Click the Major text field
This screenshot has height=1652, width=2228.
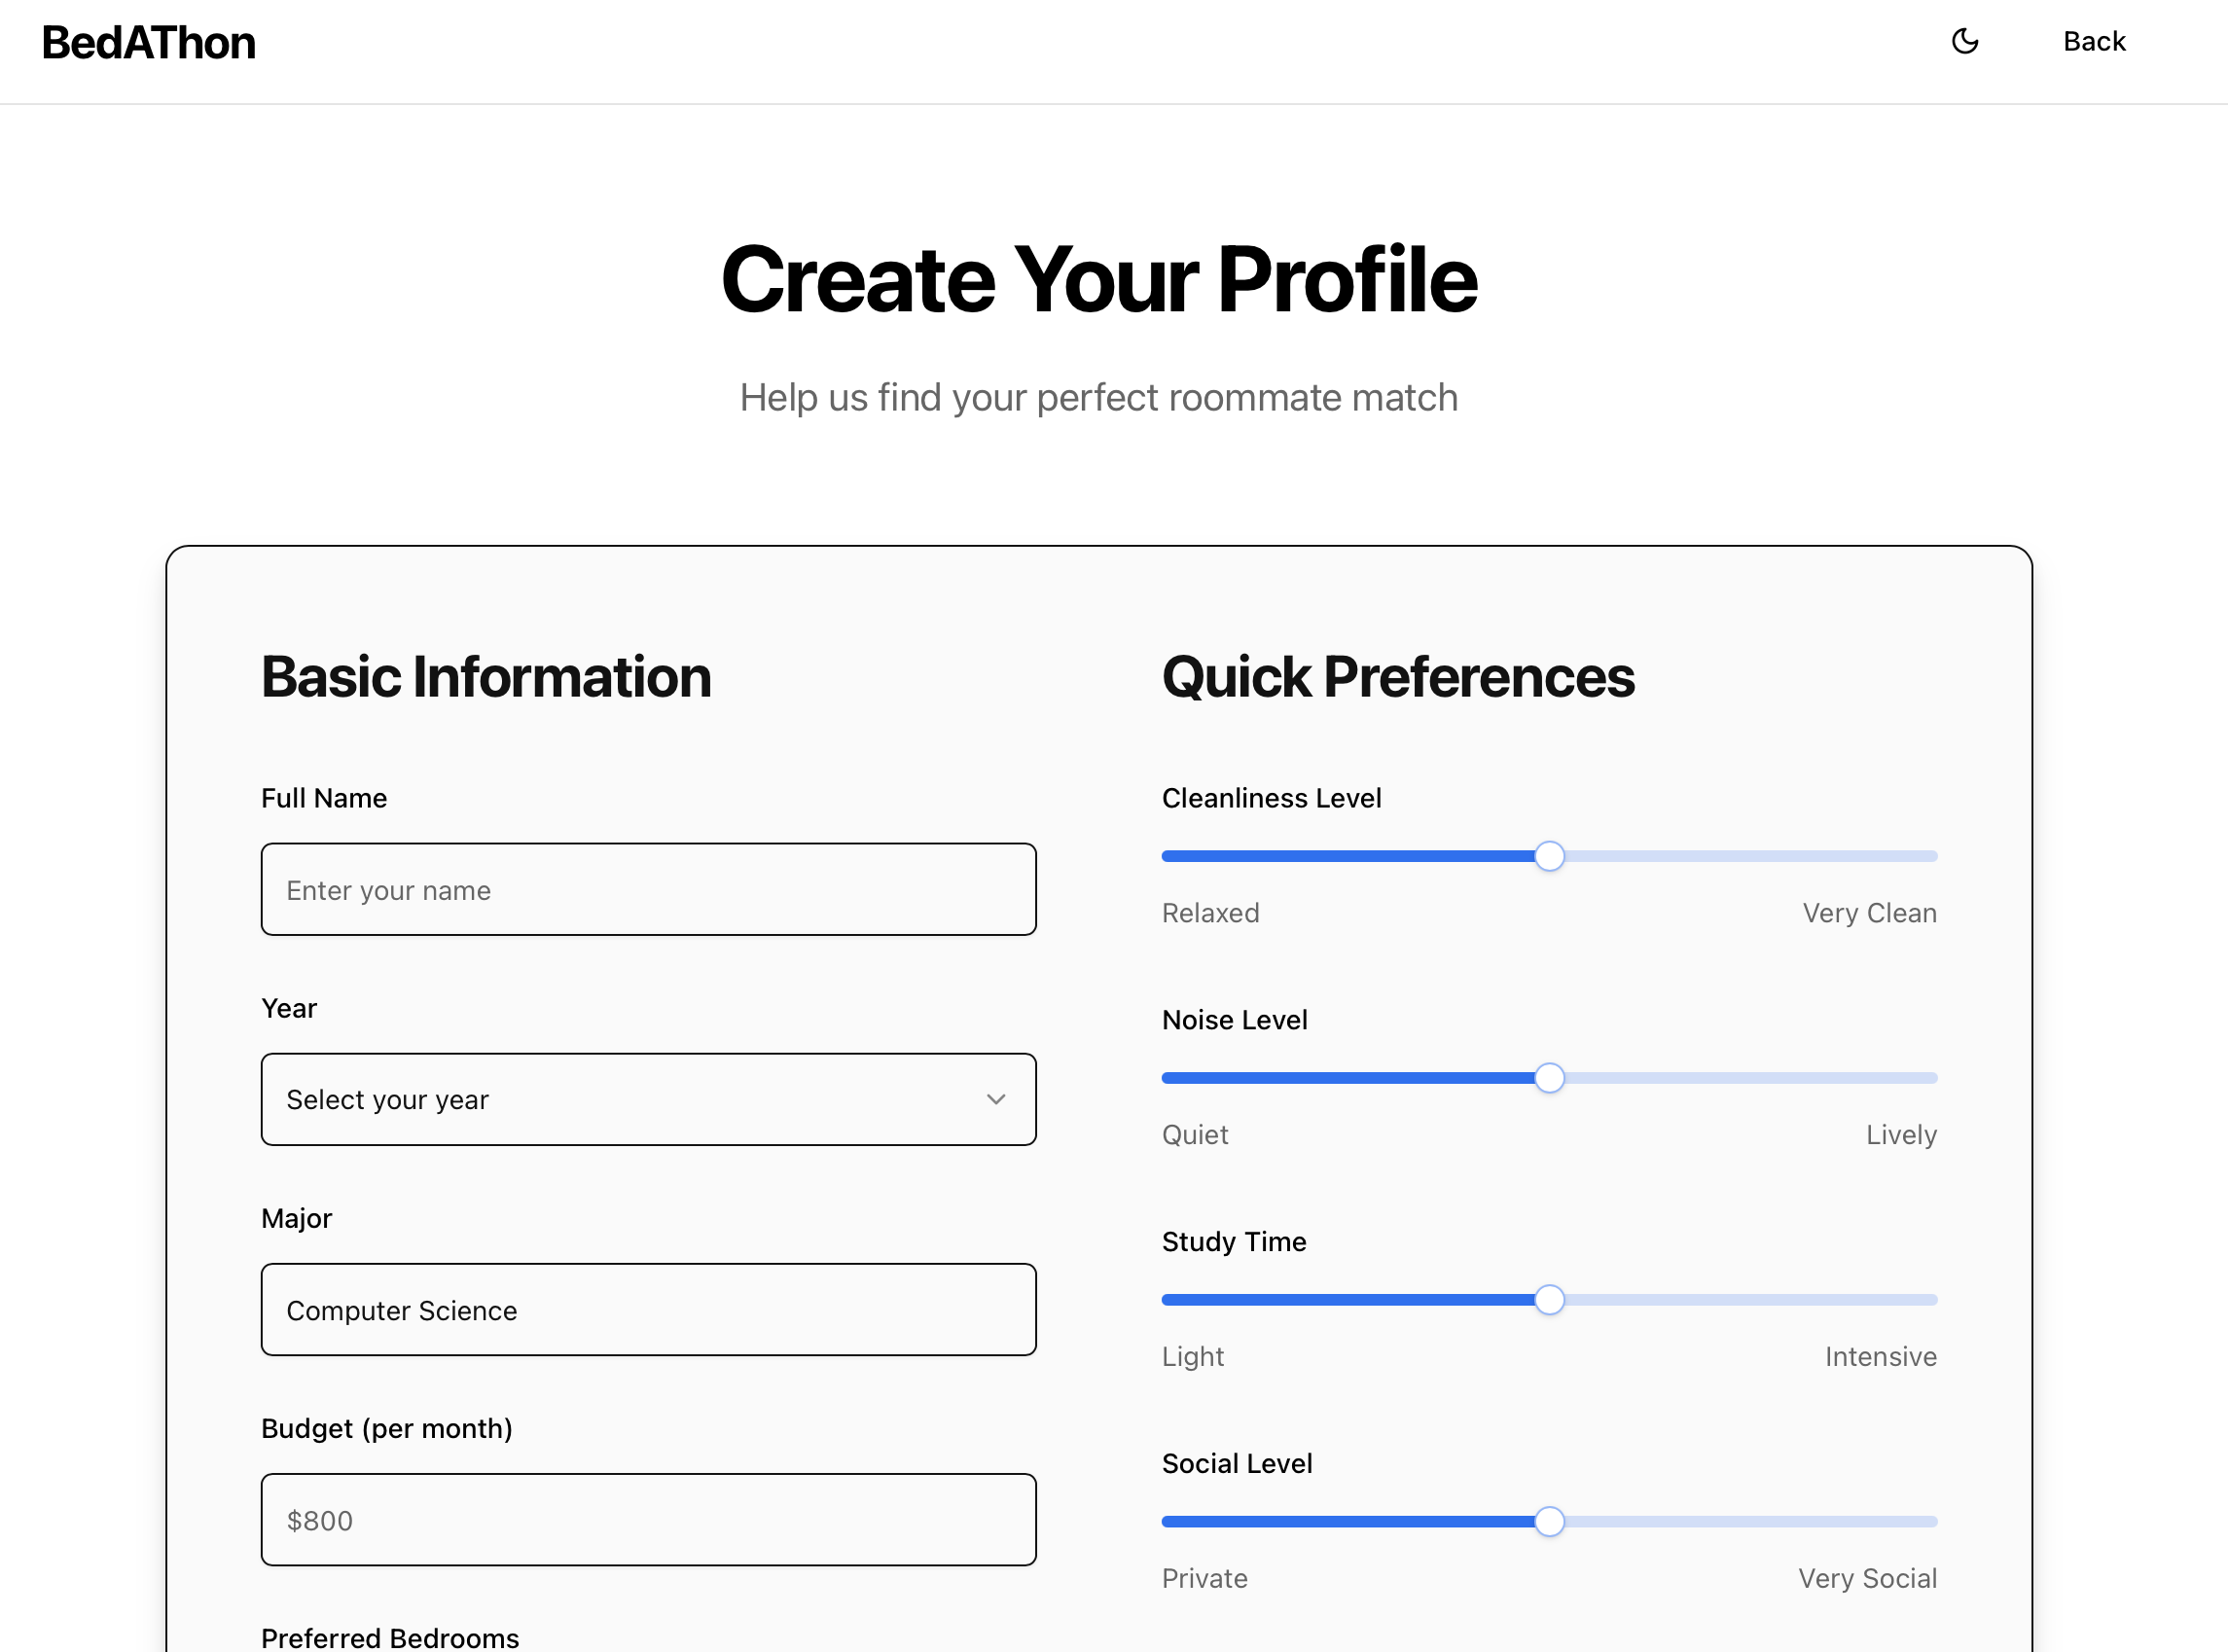coord(648,1309)
